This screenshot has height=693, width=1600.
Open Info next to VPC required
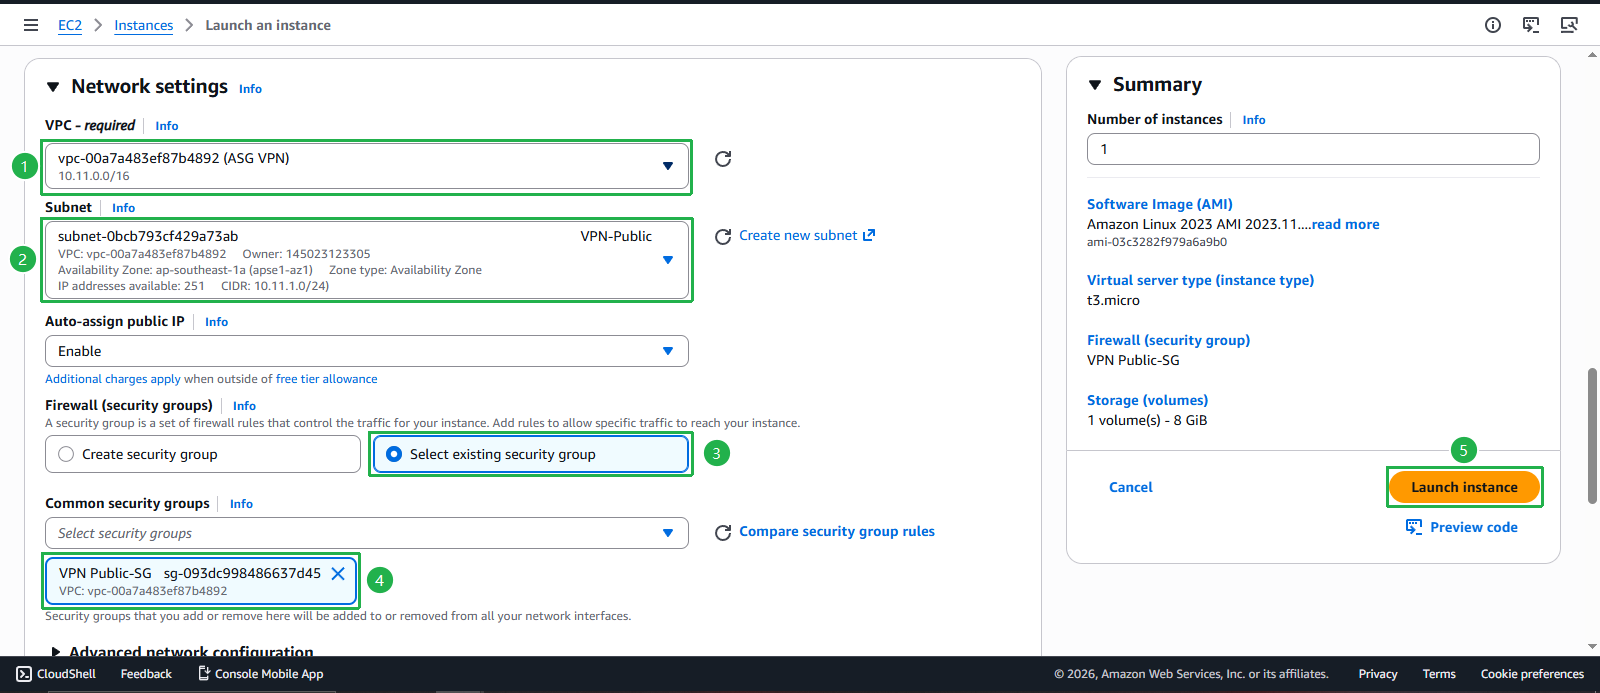167,126
